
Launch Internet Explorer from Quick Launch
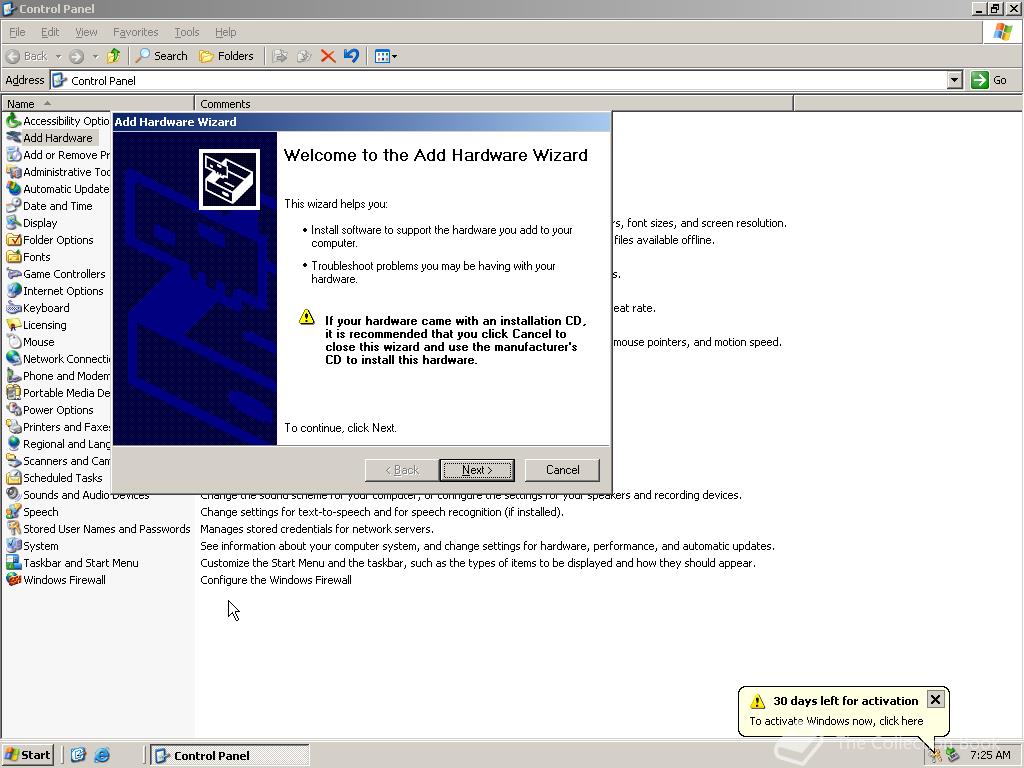pyautogui.click(x=102, y=755)
